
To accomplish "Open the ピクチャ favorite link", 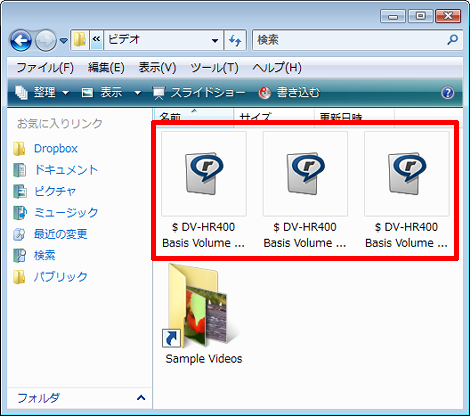I will 55,191.
